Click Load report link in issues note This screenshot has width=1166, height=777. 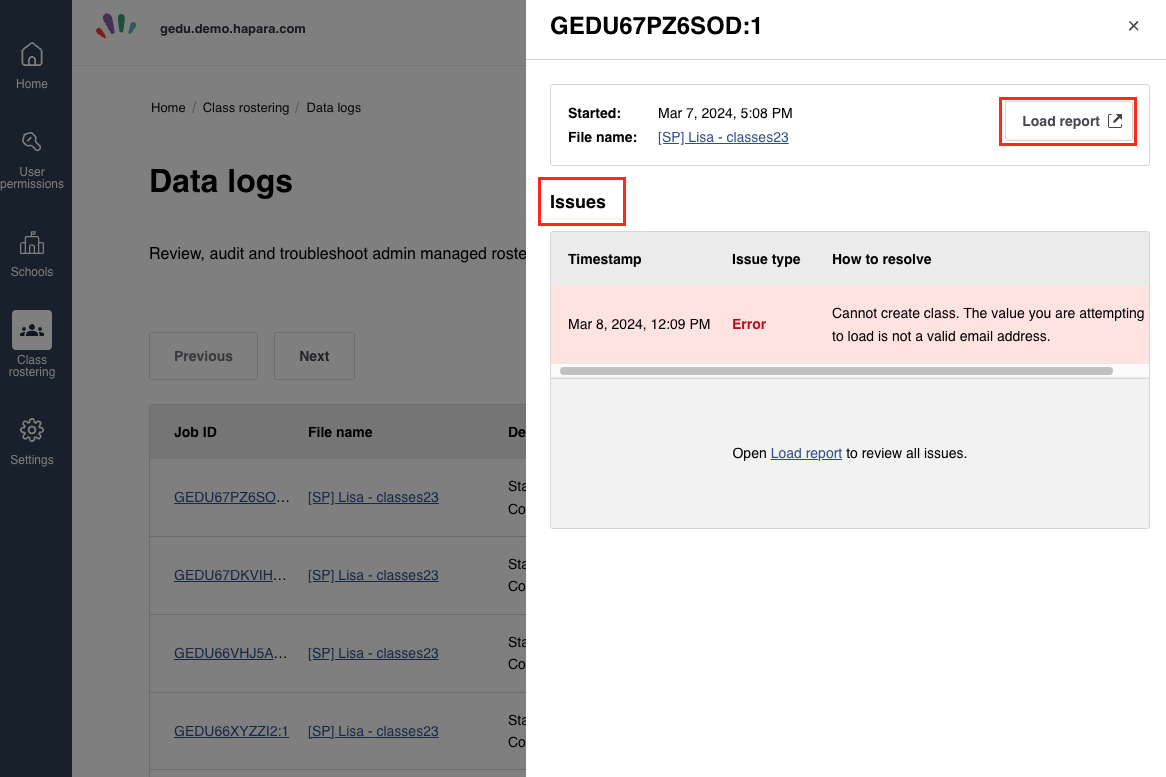coord(806,453)
